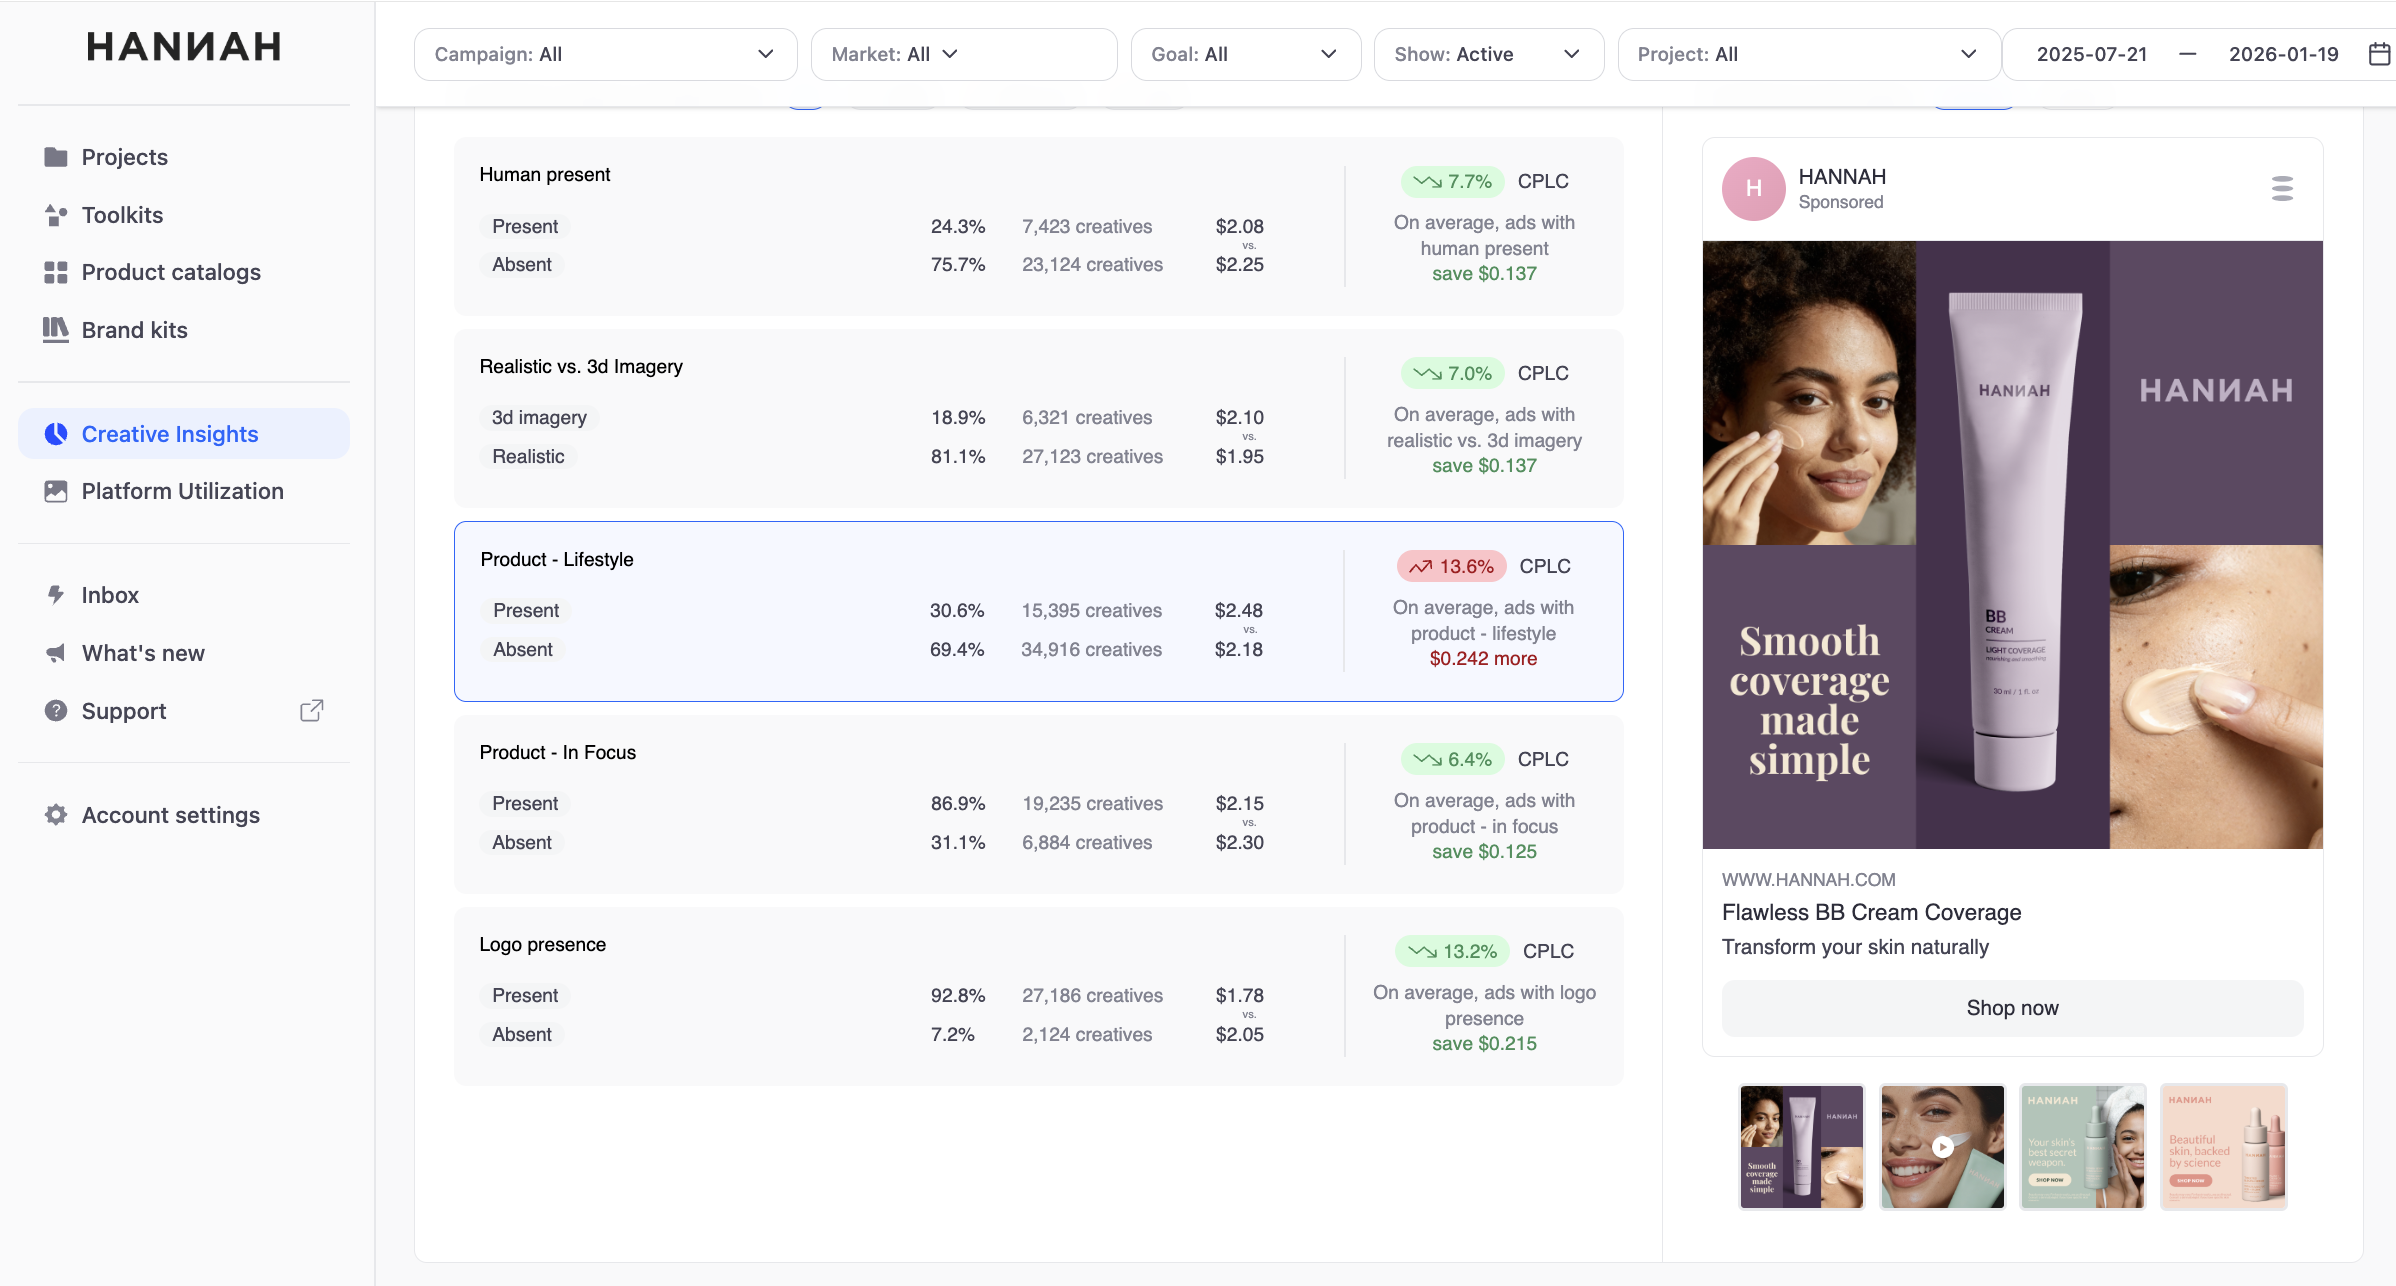
Task: Go to Platform Utilization page
Action: tap(183, 491)
